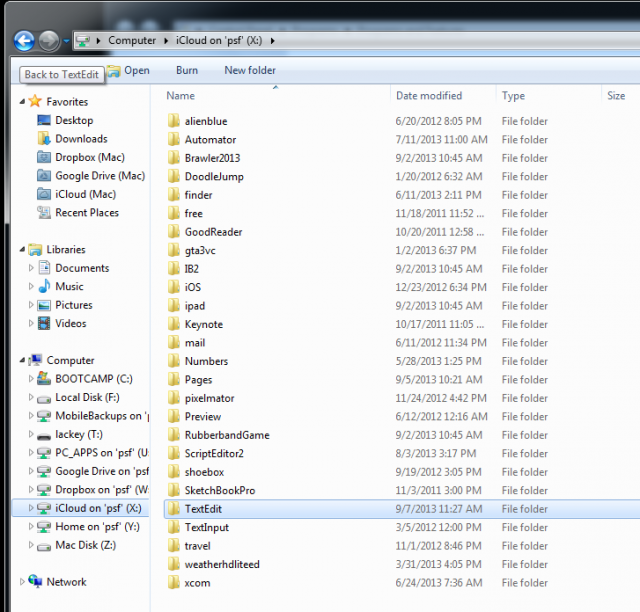Click the Downloads folder icon in Favorites
Image resolution: width=640 pixels, height=612 pixels.
coord(44,139)
